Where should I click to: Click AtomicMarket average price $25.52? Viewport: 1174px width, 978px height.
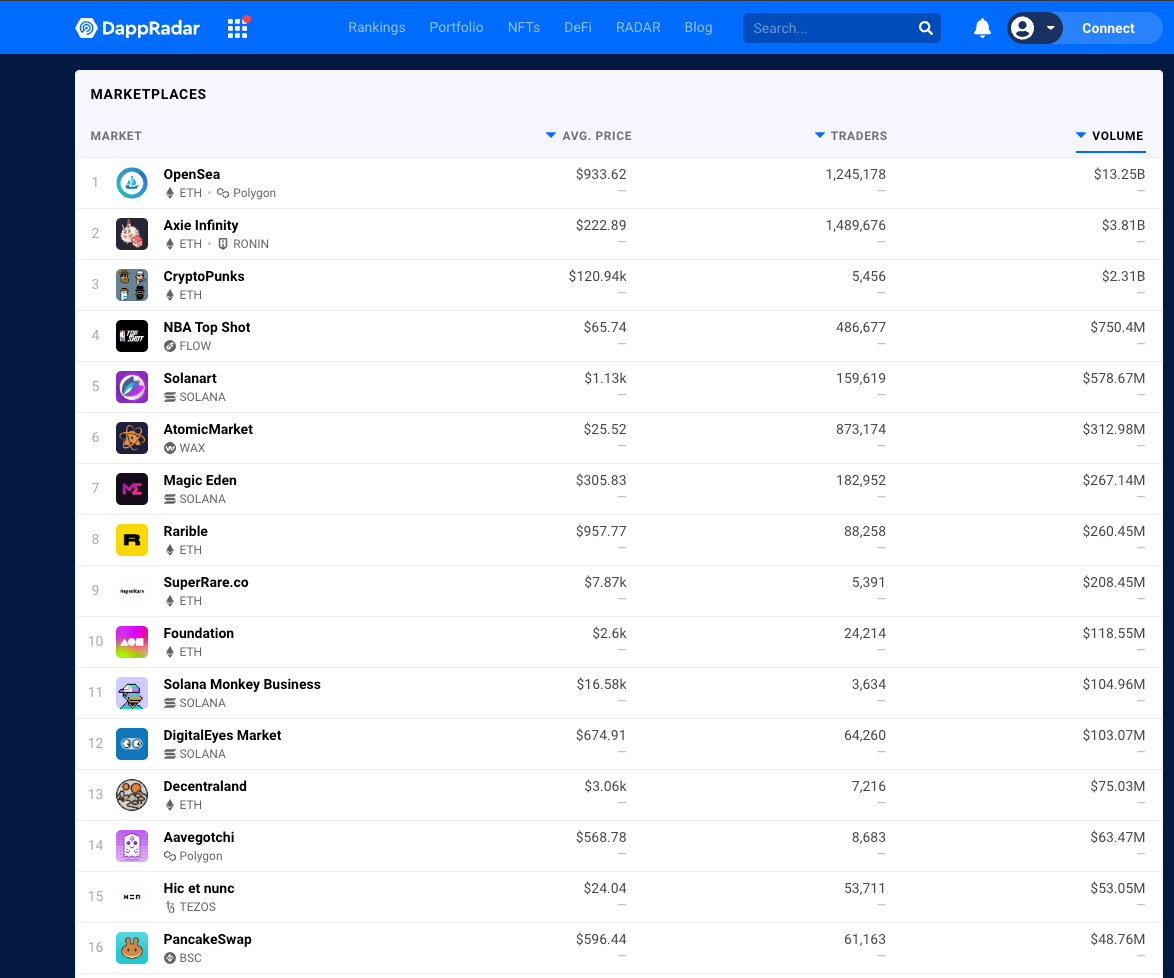click(x=605, y=429)
